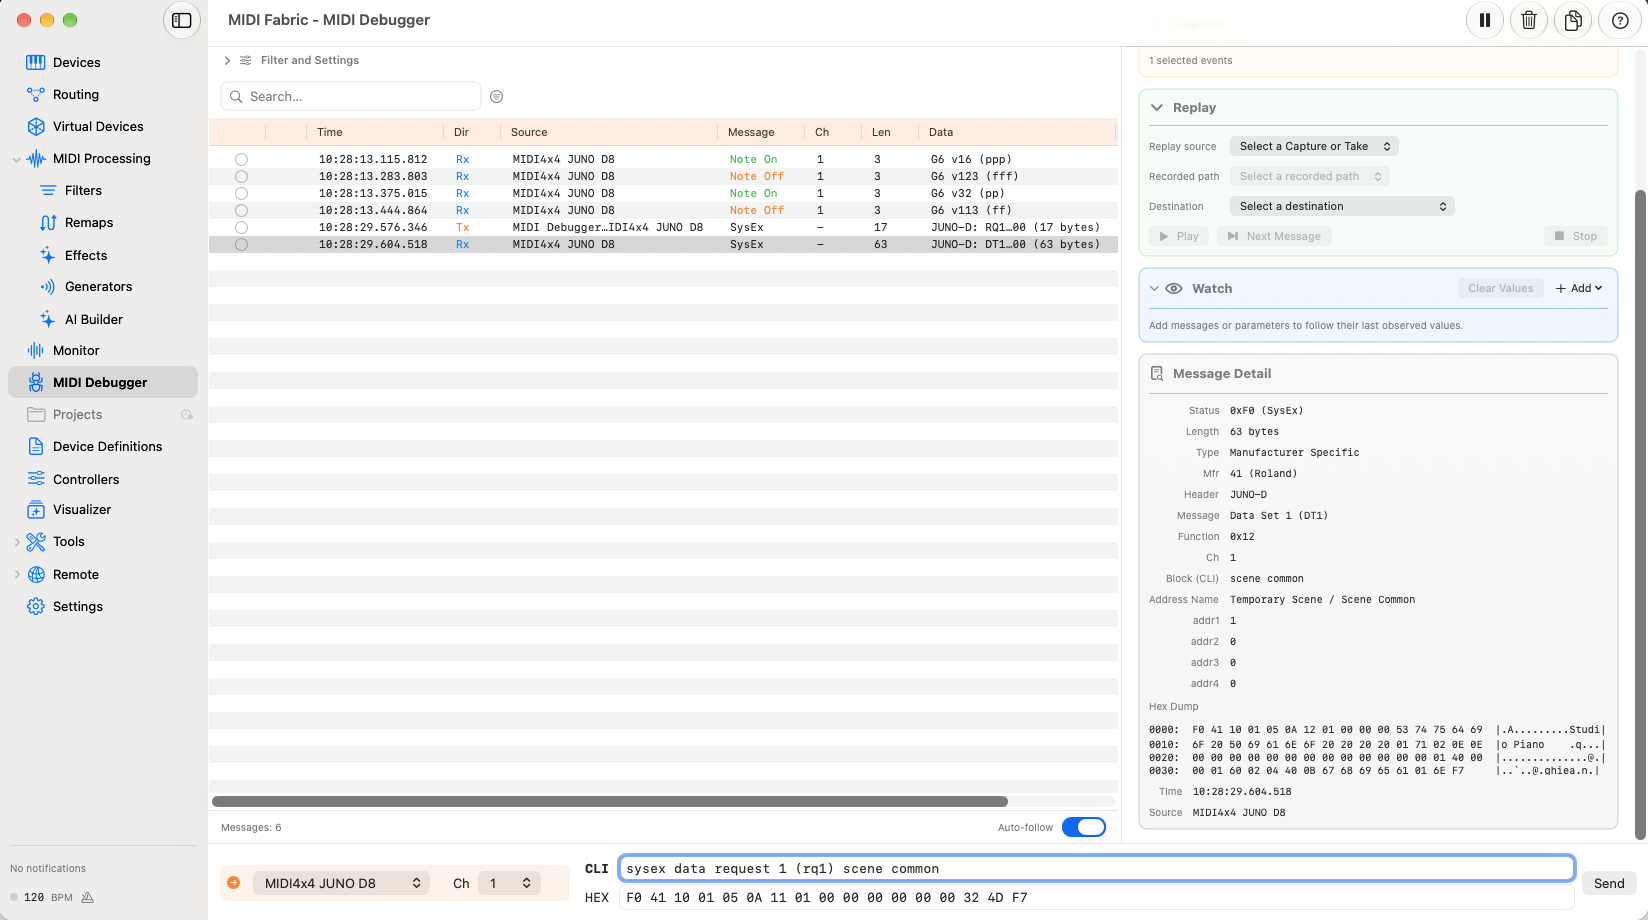Screen dimensions: 1648x920
Task: Open the search filter options icon
Action: (497, 97)
